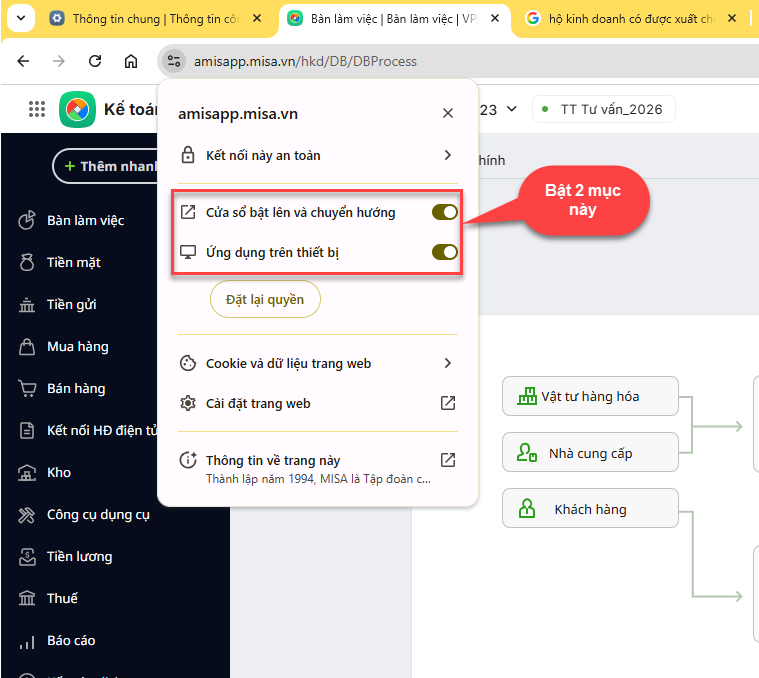759x678 pixels.
Task: Open Kho warehouse module in sidebar
Action: [58, 472]
